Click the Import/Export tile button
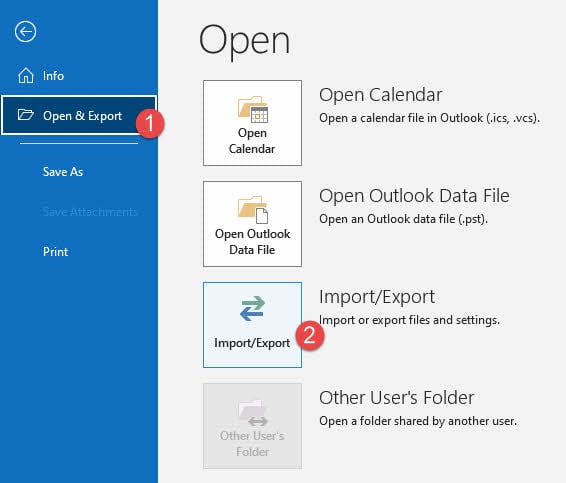The width and height of the screenshot is (566, 483). pos(252,325)
